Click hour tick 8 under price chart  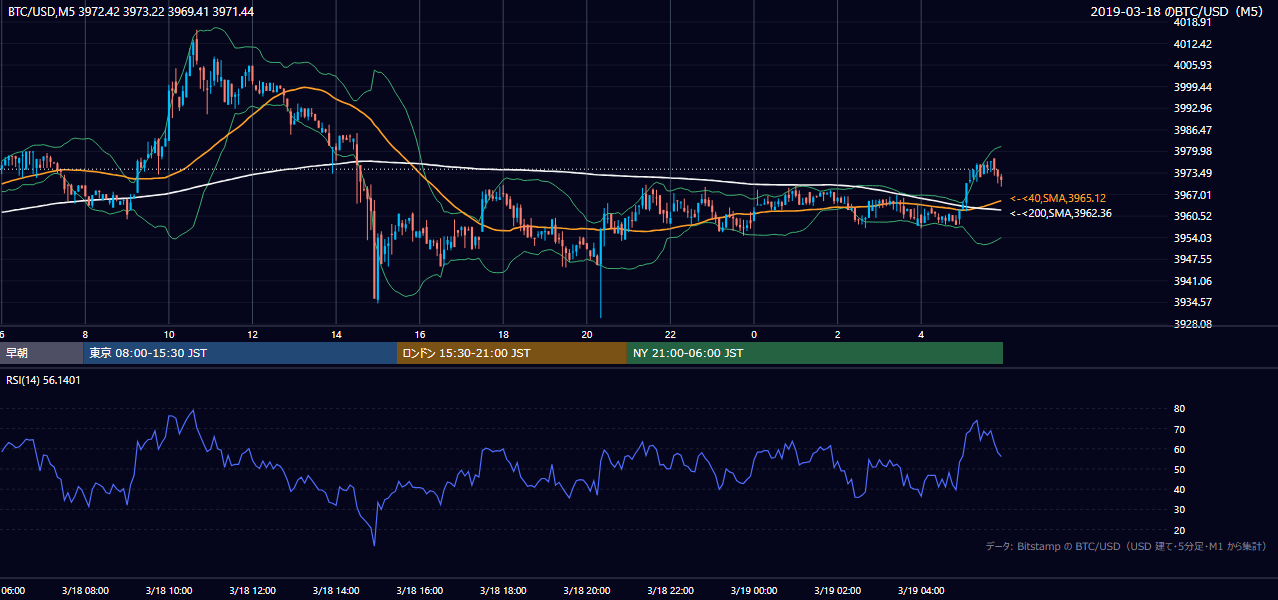[x=85, y=334]
